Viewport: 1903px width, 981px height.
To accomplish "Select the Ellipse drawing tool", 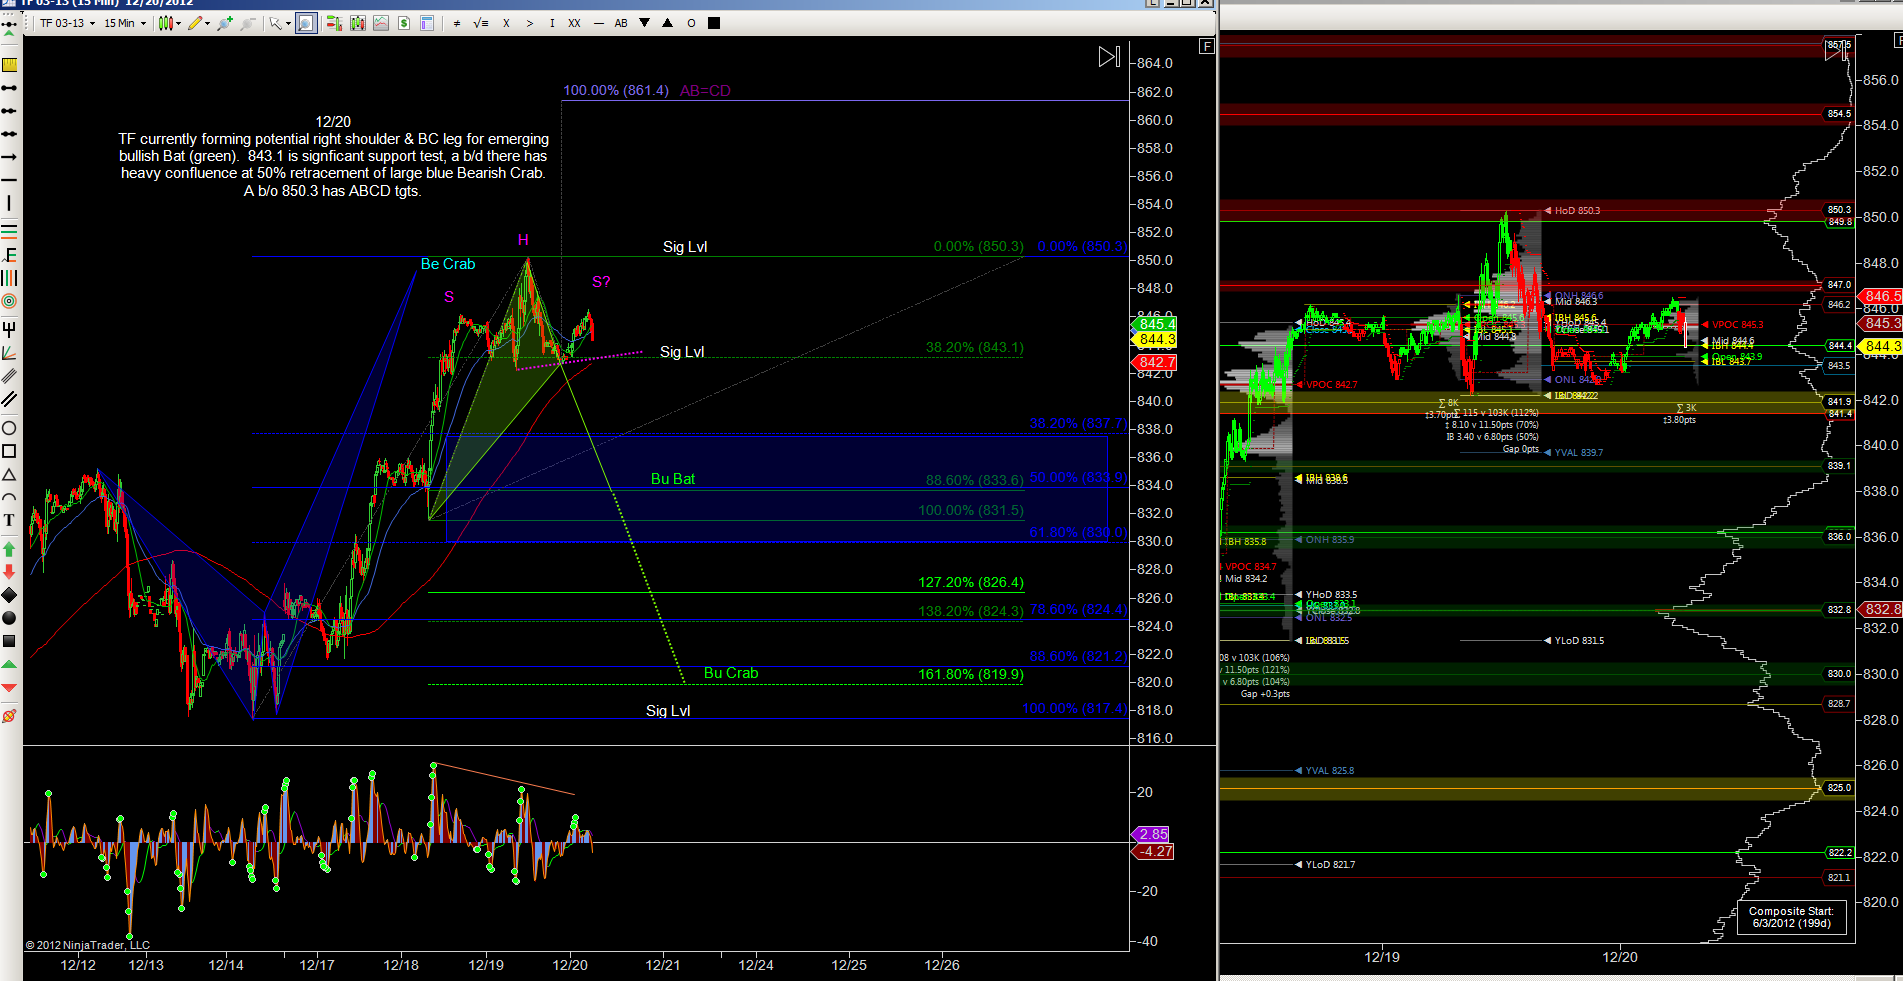I will (x=9, y=428).
